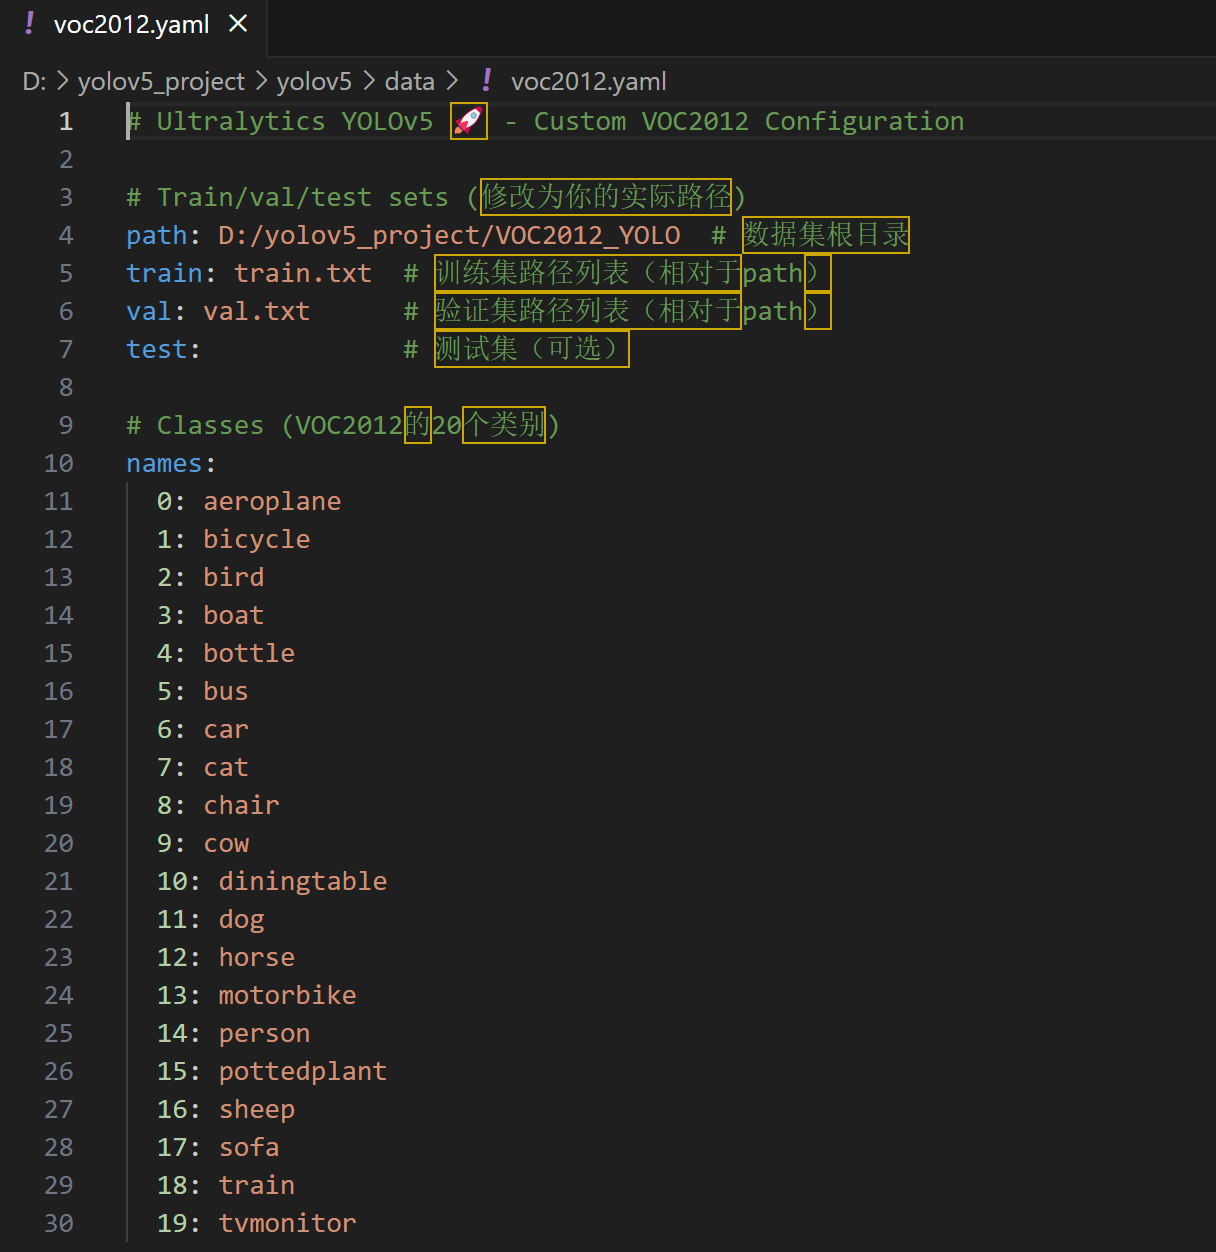Click the word 'person'
Viewport: 1216px width, 1252px height.
coord(264,1034)
